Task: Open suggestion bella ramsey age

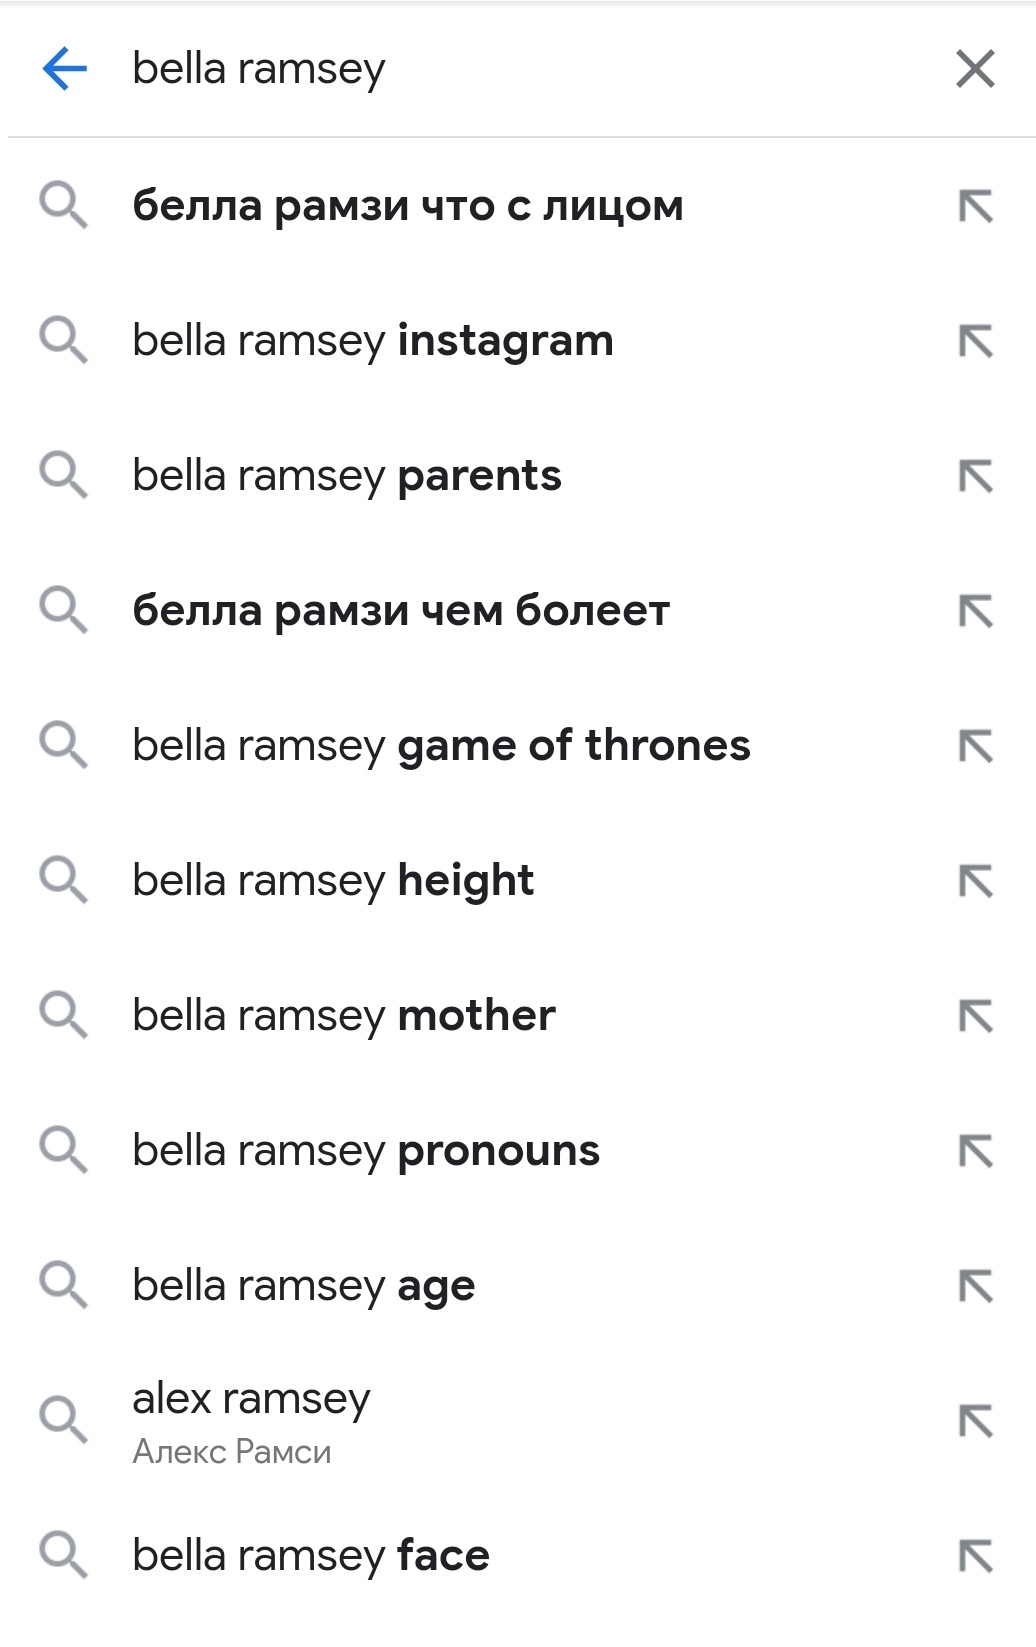Action: [518, 1286]
